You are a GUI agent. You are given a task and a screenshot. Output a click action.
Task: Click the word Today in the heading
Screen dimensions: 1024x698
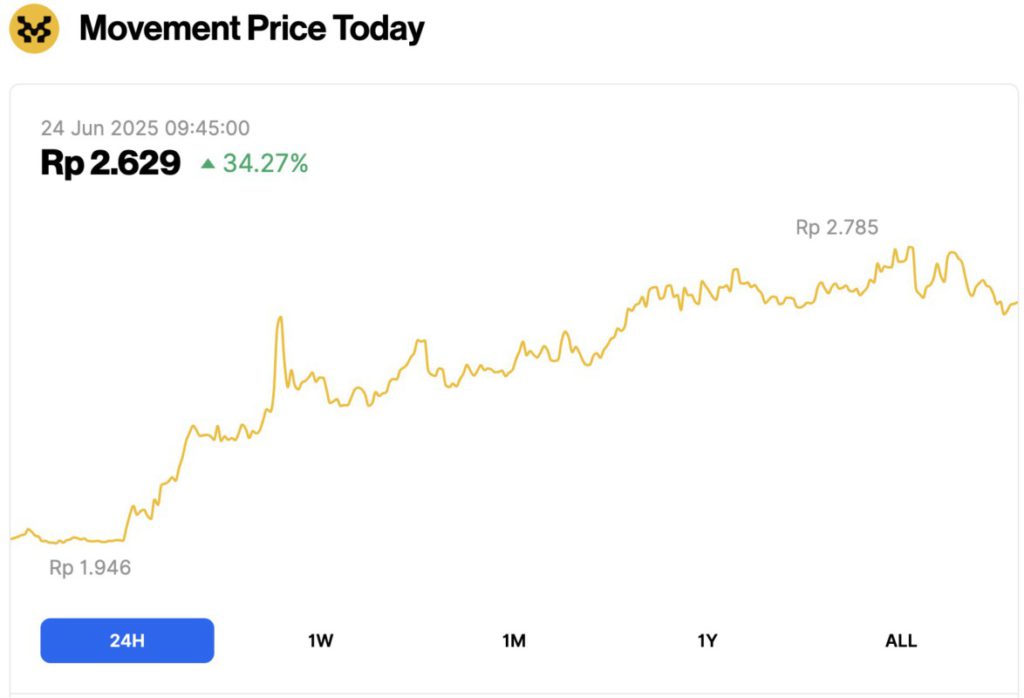379,29
